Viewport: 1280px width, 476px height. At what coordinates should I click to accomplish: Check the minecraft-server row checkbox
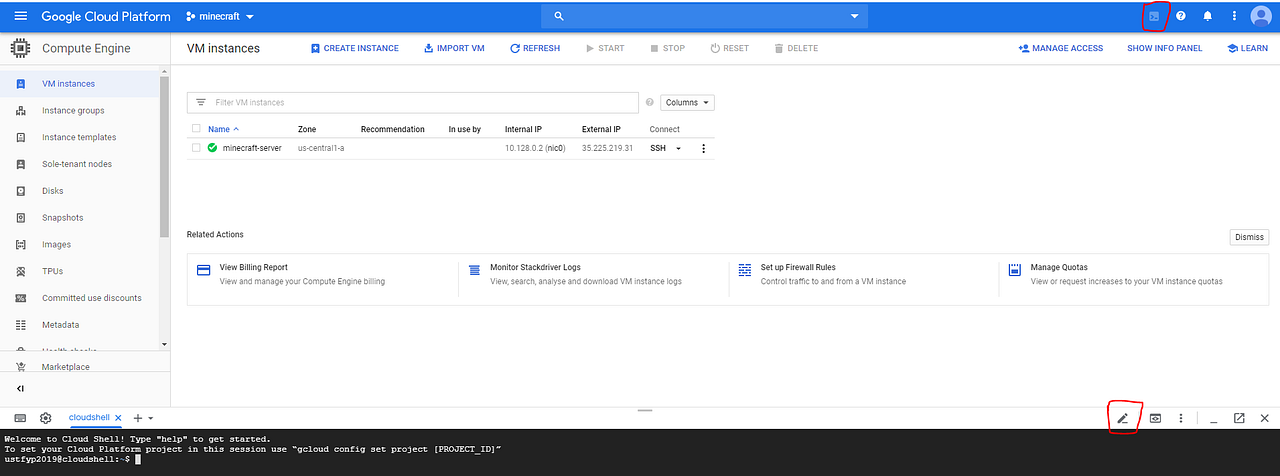pyautogui.click(x=196, y=148)
